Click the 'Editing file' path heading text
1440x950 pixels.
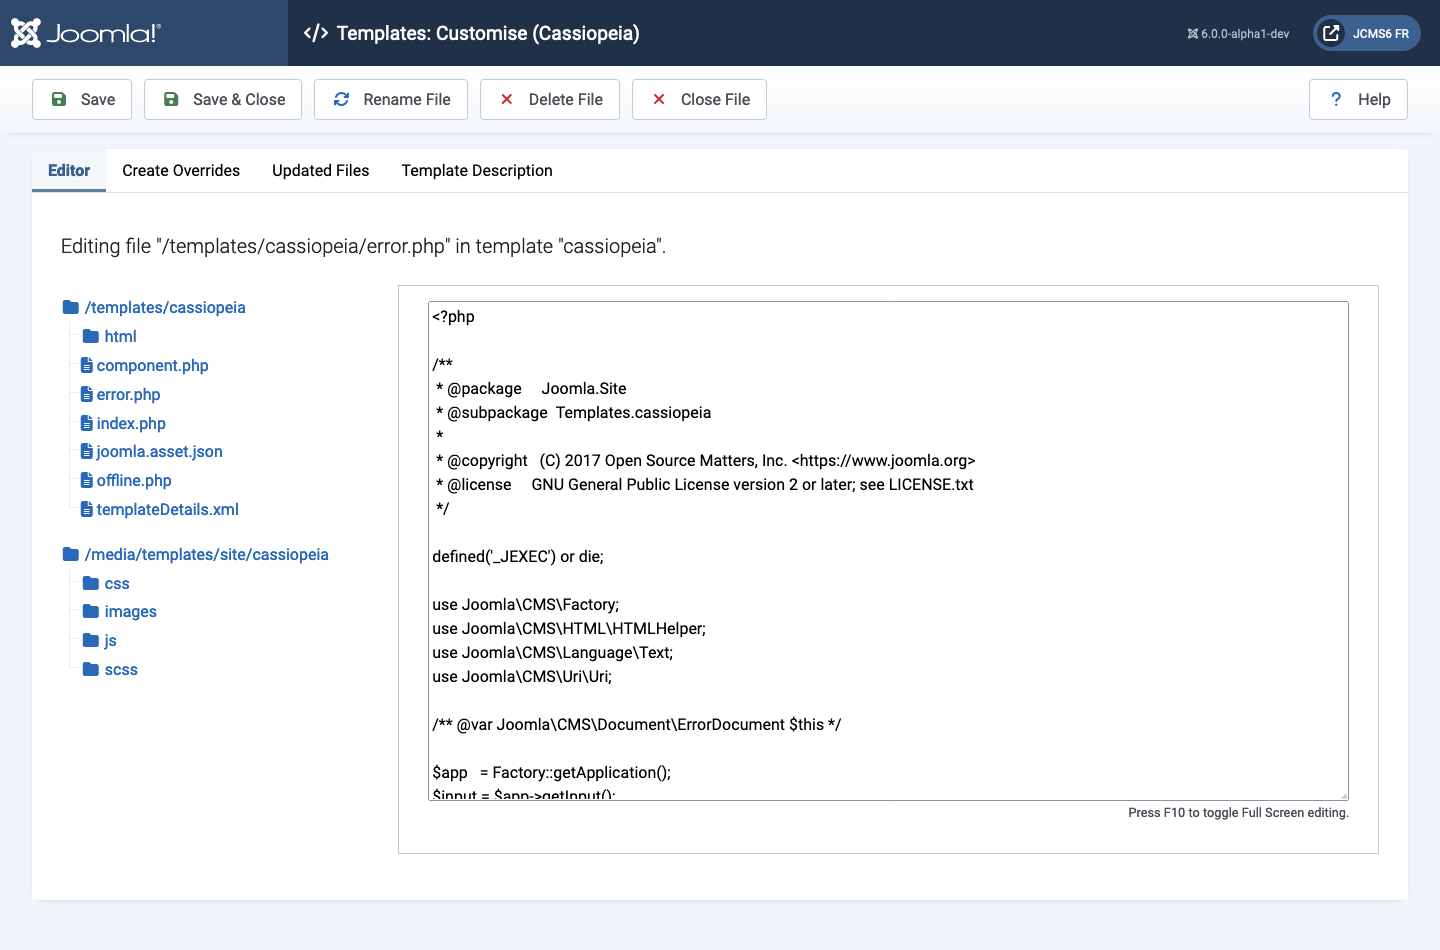coord(363,246)
